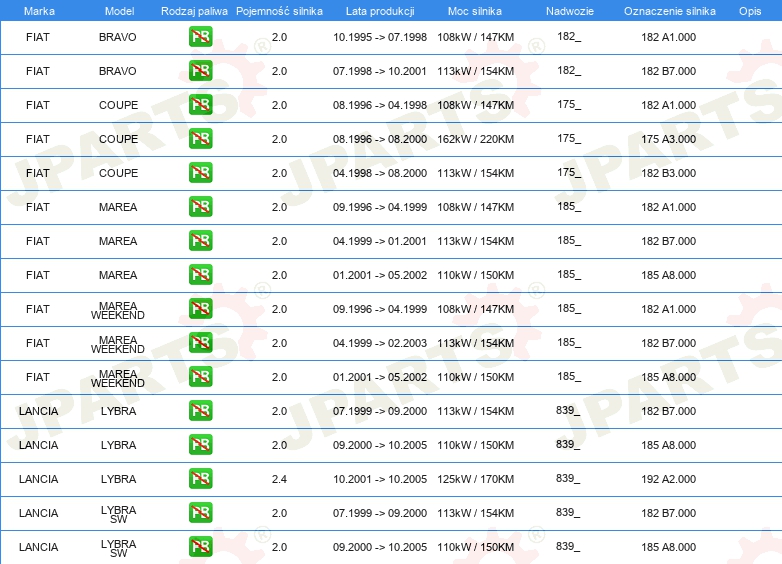Click fuel icon in Marea Weekend 185 A8.000 row
782x564 pixels.
coord(200,376)
